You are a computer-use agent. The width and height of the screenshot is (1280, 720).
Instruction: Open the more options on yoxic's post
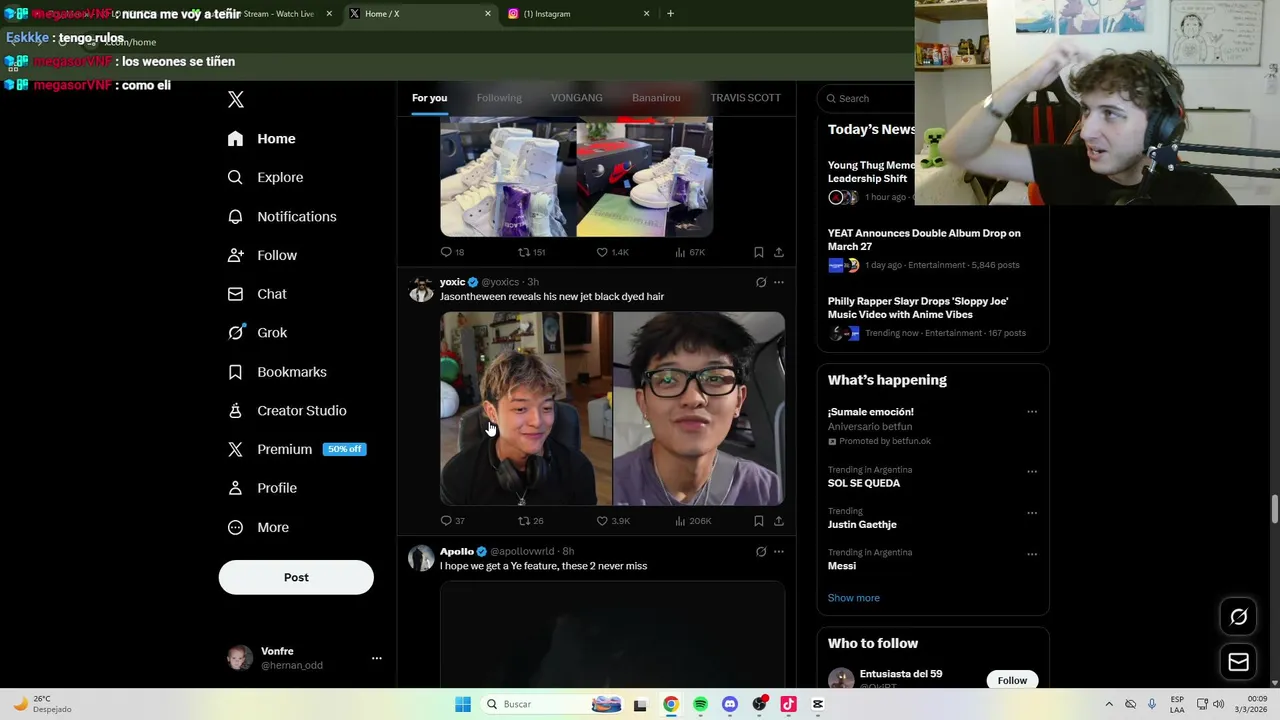(x=779, y=282)
